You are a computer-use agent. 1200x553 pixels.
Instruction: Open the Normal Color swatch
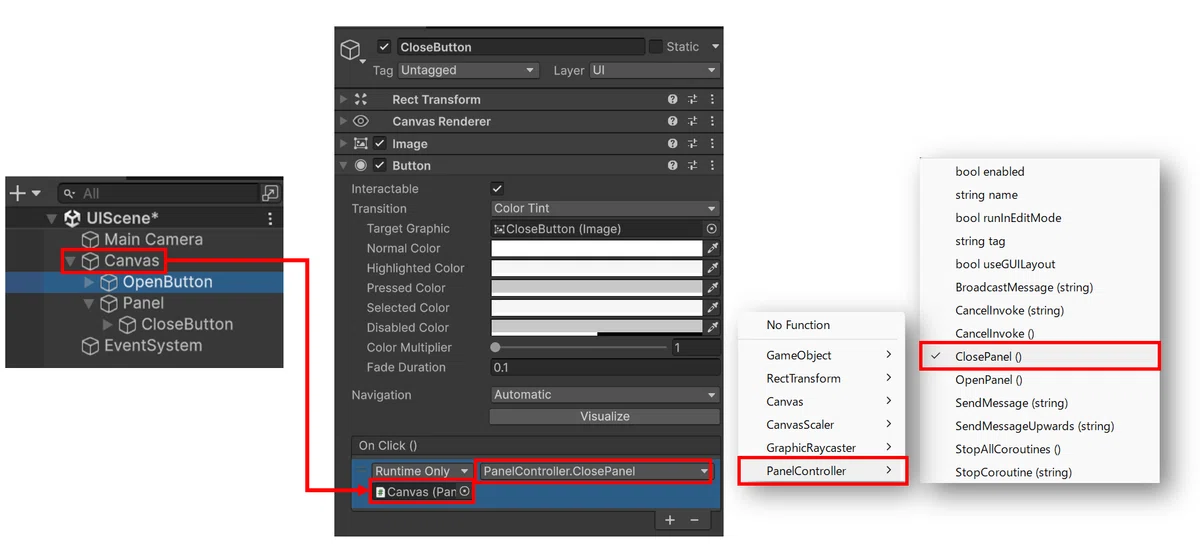(597, 248)
